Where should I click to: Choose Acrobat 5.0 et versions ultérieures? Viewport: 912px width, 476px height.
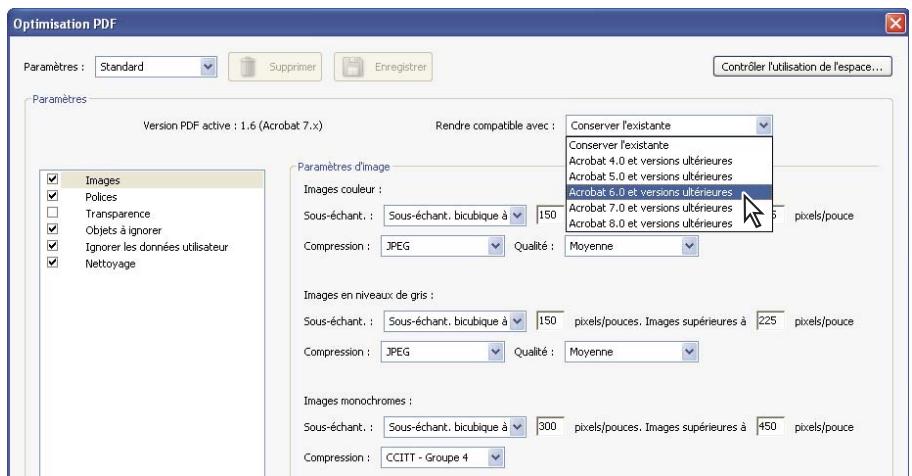(669, 176)
